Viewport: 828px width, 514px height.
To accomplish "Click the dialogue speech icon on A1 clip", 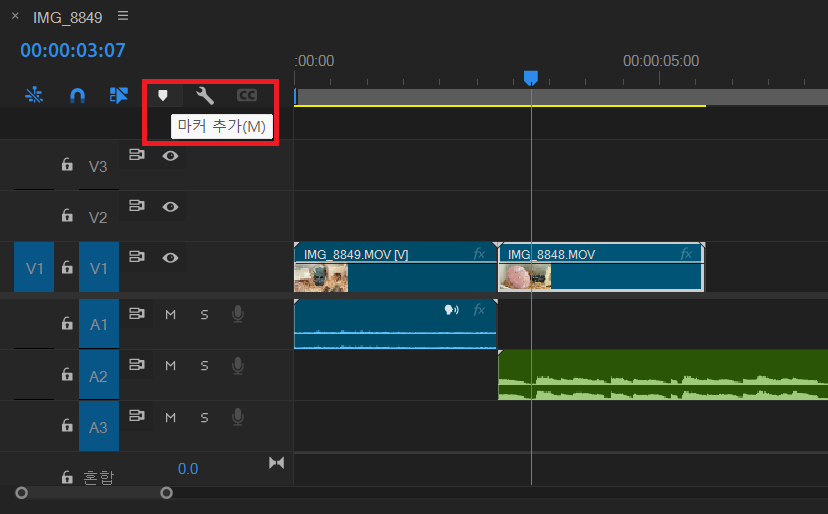I will point(451,310).
